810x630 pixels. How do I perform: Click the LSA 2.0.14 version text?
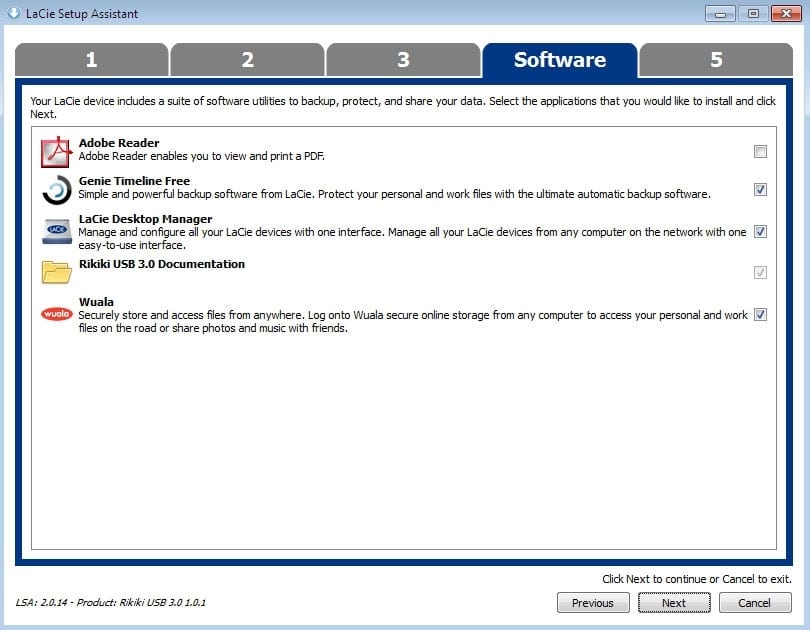(111, 603)
